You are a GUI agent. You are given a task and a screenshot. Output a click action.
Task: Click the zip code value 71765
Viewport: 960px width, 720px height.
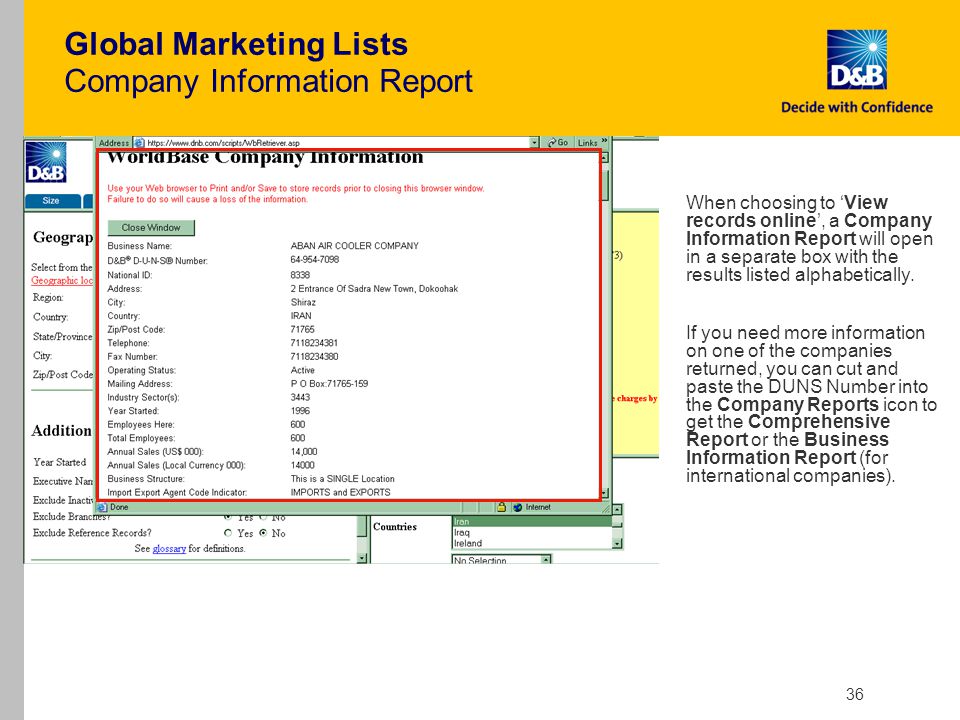302,329
